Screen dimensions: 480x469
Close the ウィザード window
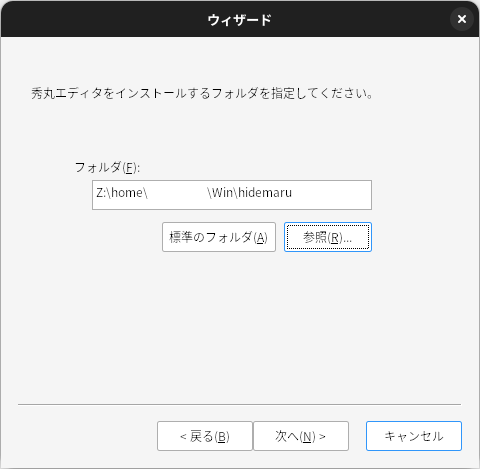coord(462,19)
